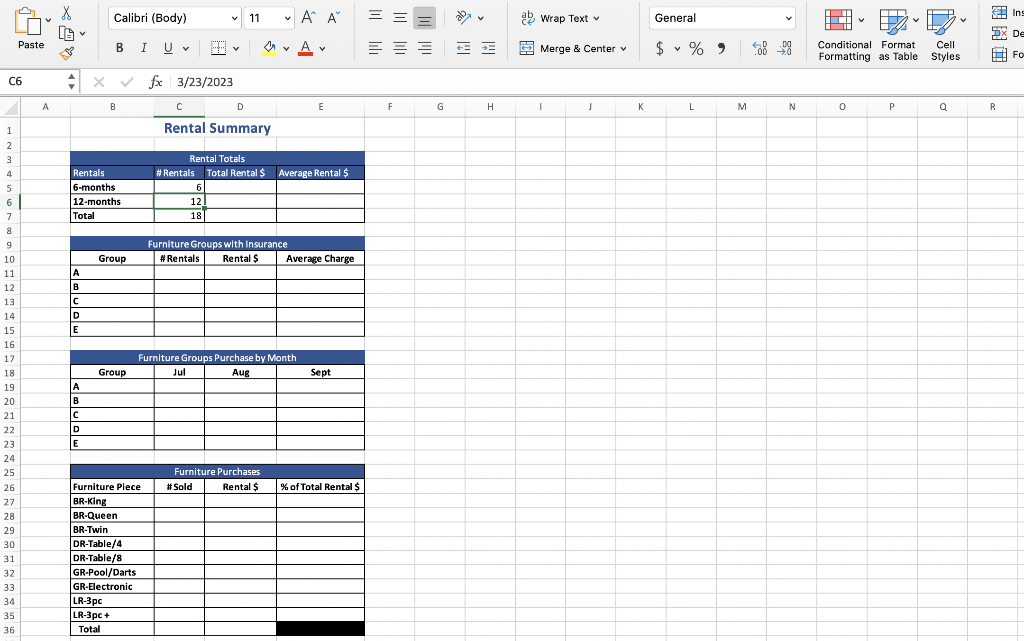1024x641 pixels.
Task: Click Merge & Center button
Action: (x=567, y=48)
